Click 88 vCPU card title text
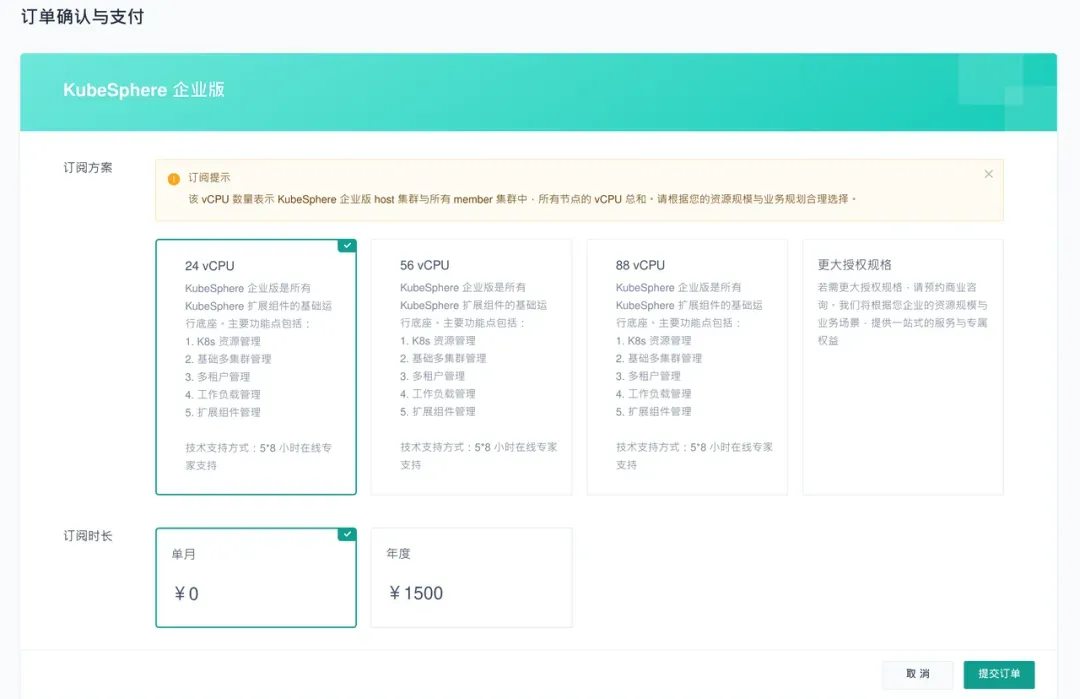The height and width of the screenshot is (699, 1080). (640, 265)
